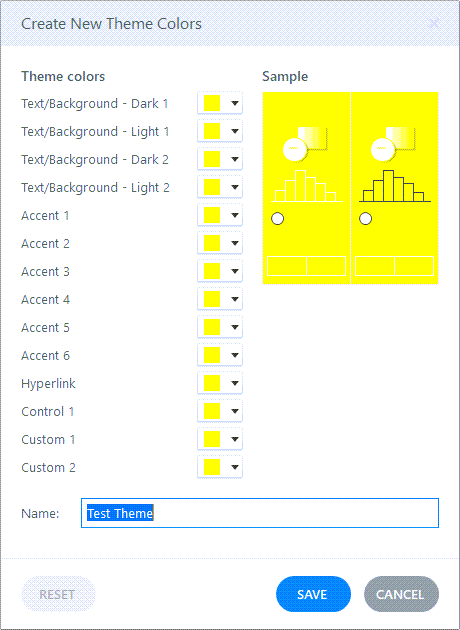Open the Text/Background - Dark 2 color dropdown
This screenshot has width=460, height=630.
point(220,160)
